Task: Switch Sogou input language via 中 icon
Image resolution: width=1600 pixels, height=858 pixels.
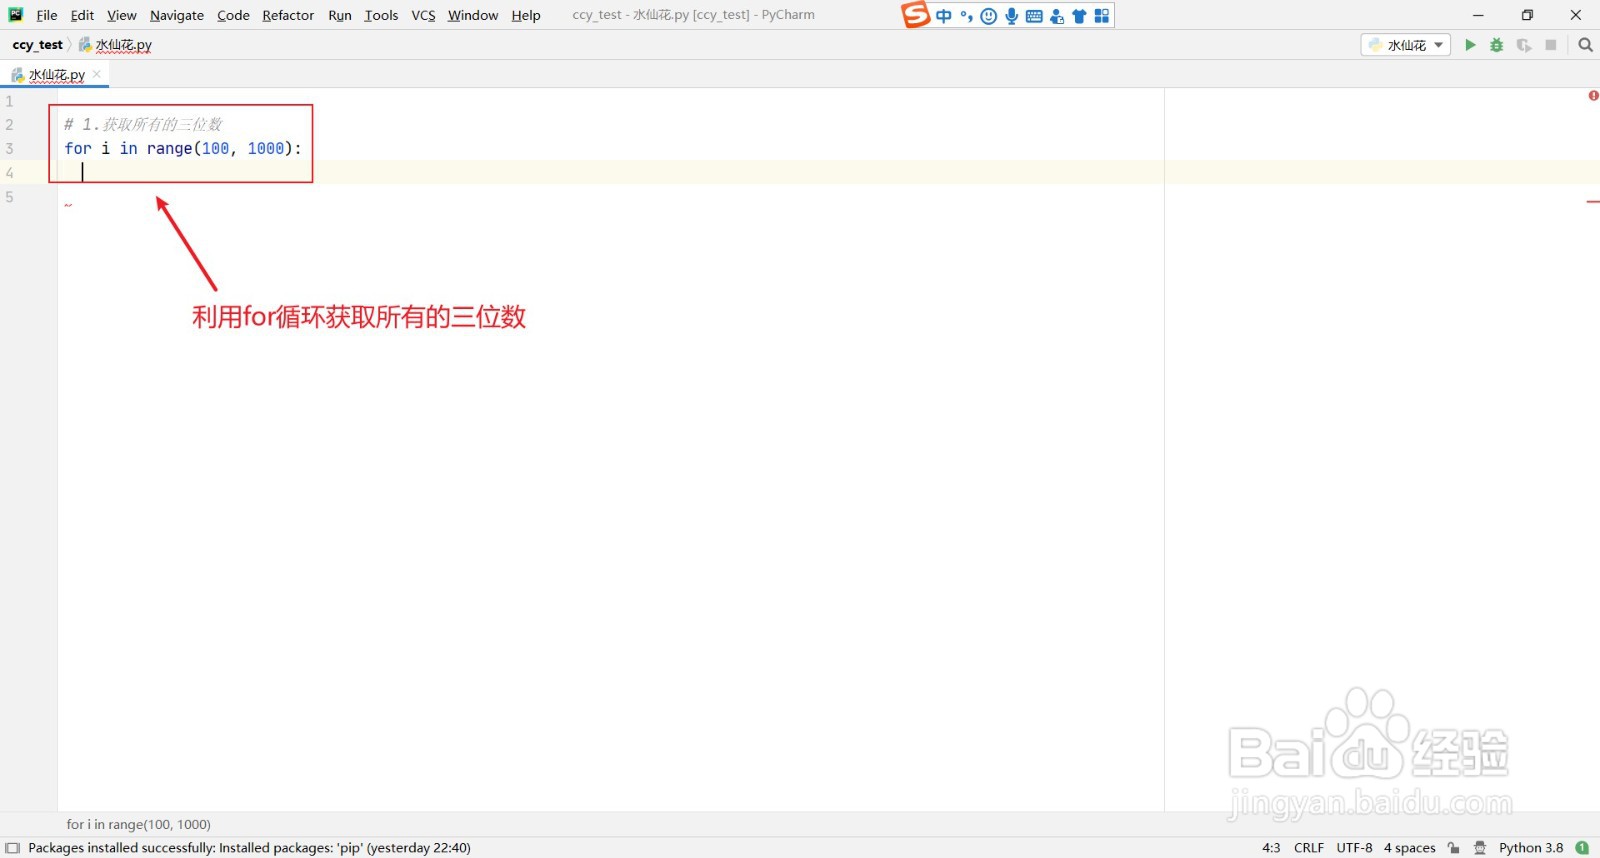Action: (944, 16)
